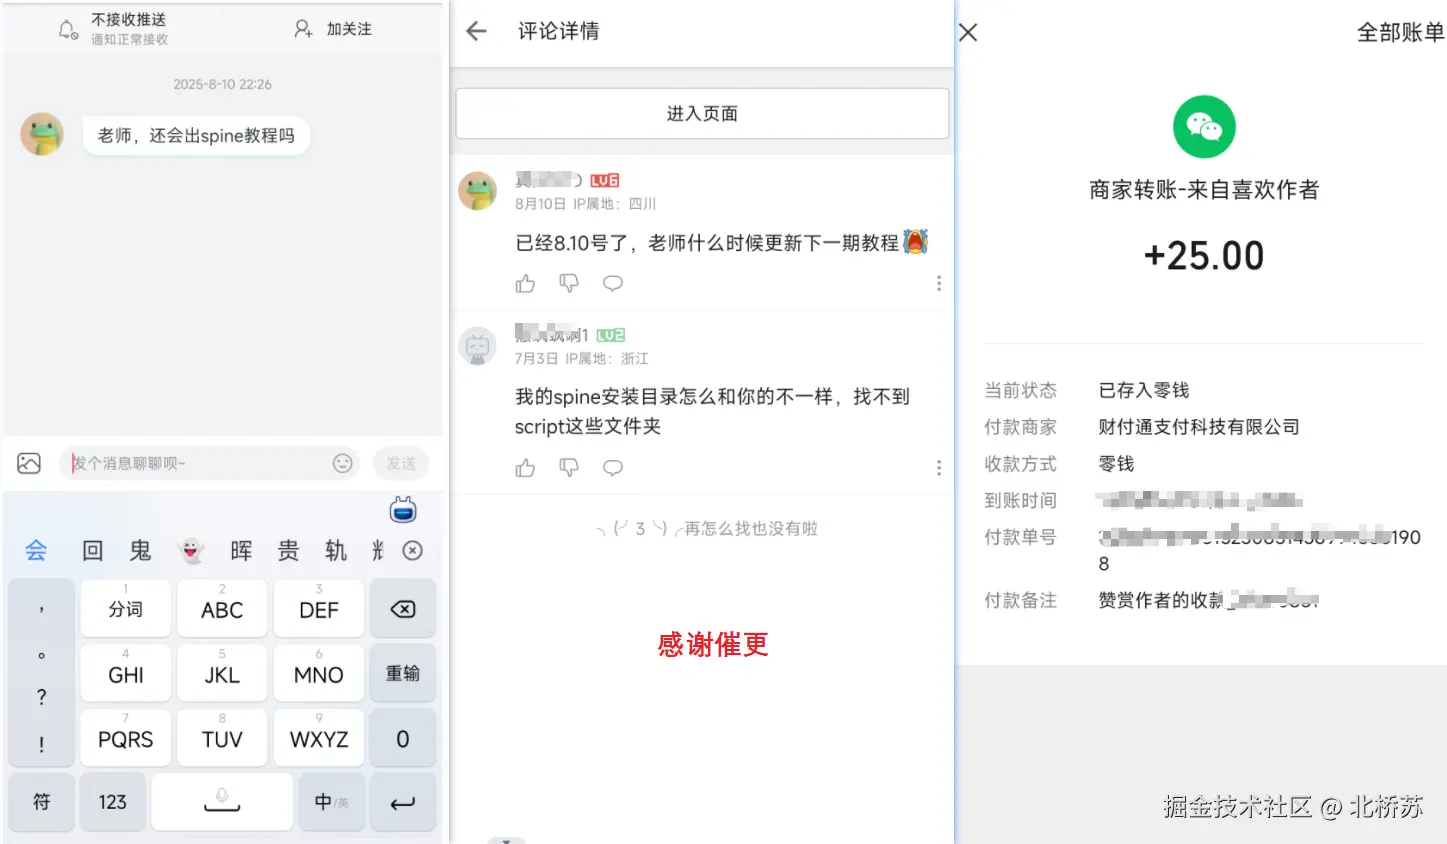Image resolution: width=1447 pixels, height=844 pixels.
Task: Tap the 0 key
Action: [x=403, y=738]
